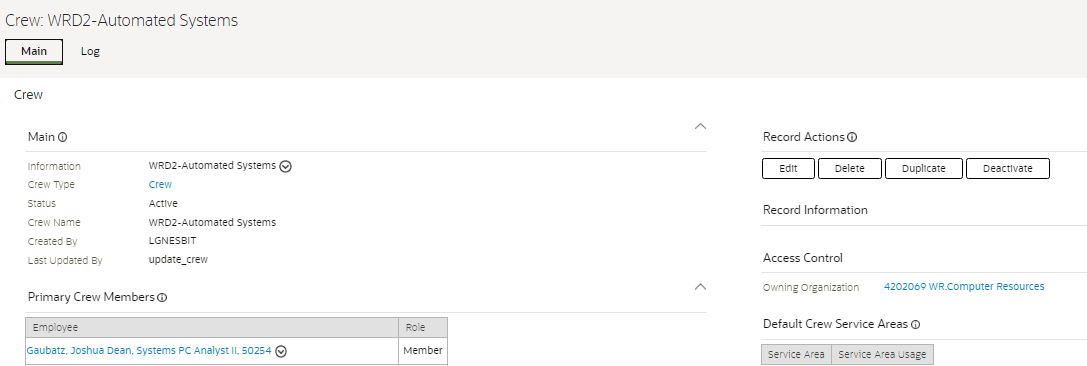1087x366 pixels.
Task: Collapse the Main section chevron
Action: tap(700, 126)
